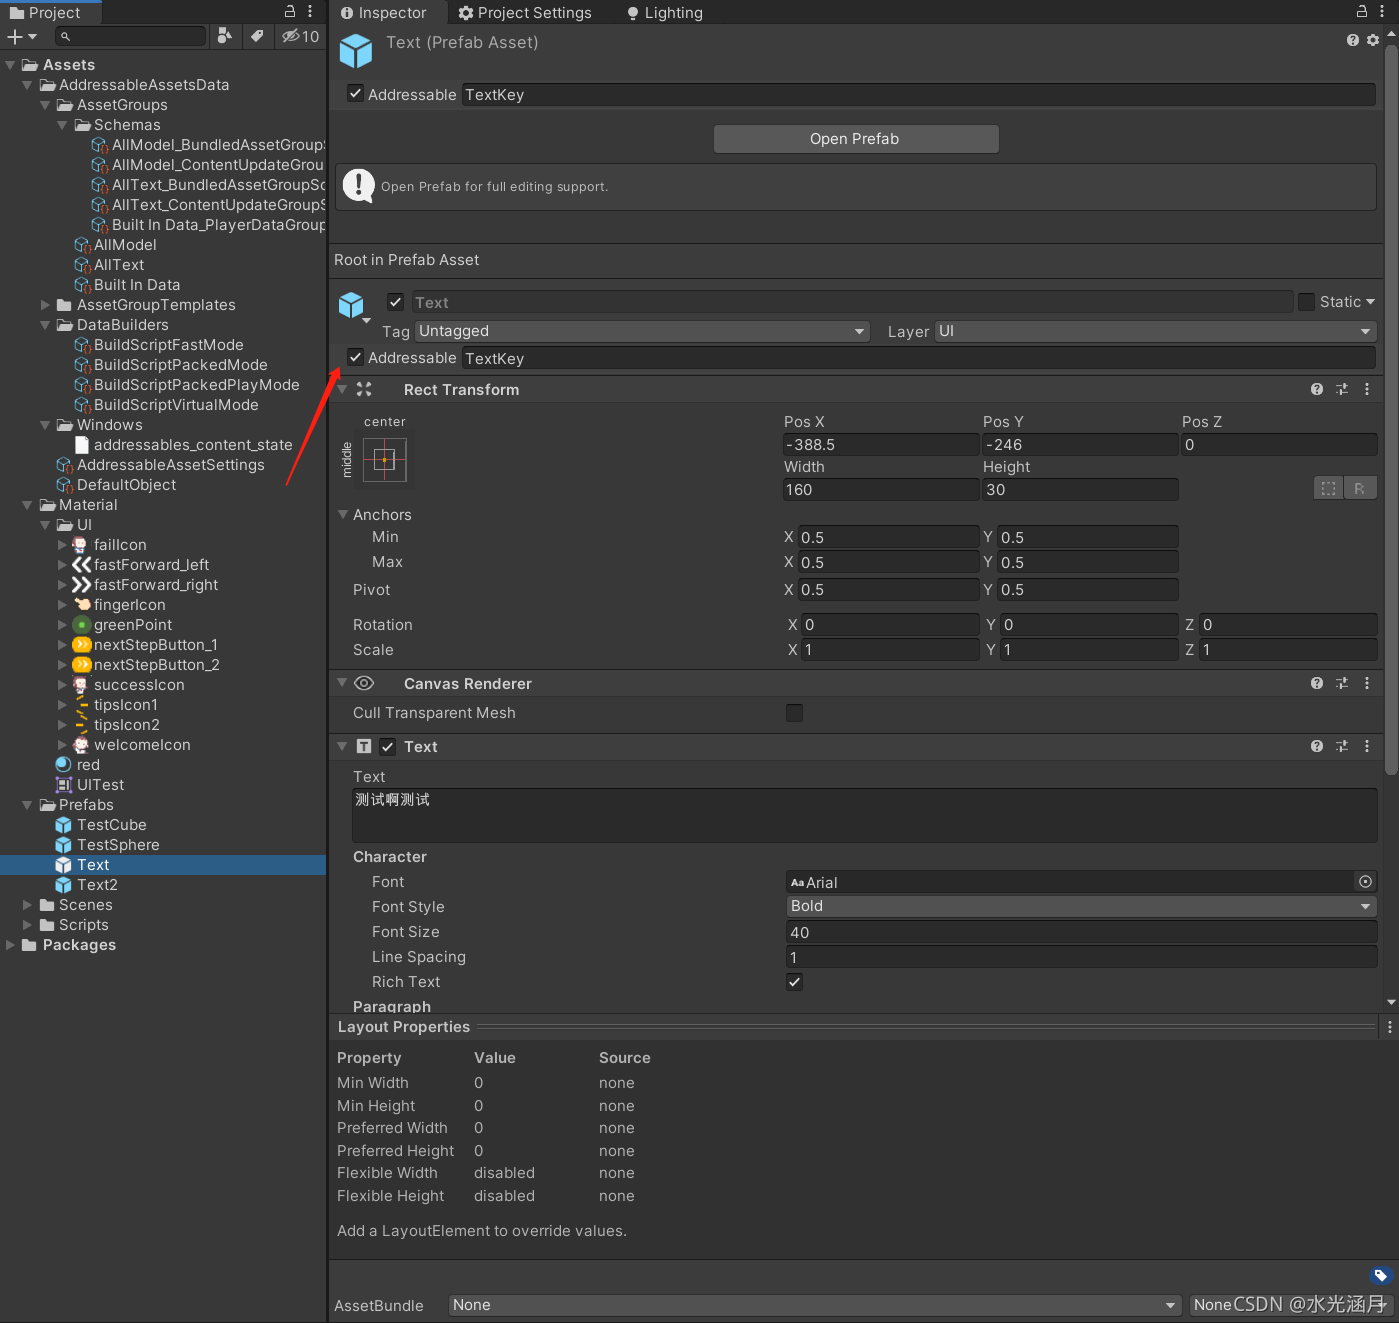Expand the Packages folder
Screen dimensions: 1399x1323
click(x=10, y=945)
